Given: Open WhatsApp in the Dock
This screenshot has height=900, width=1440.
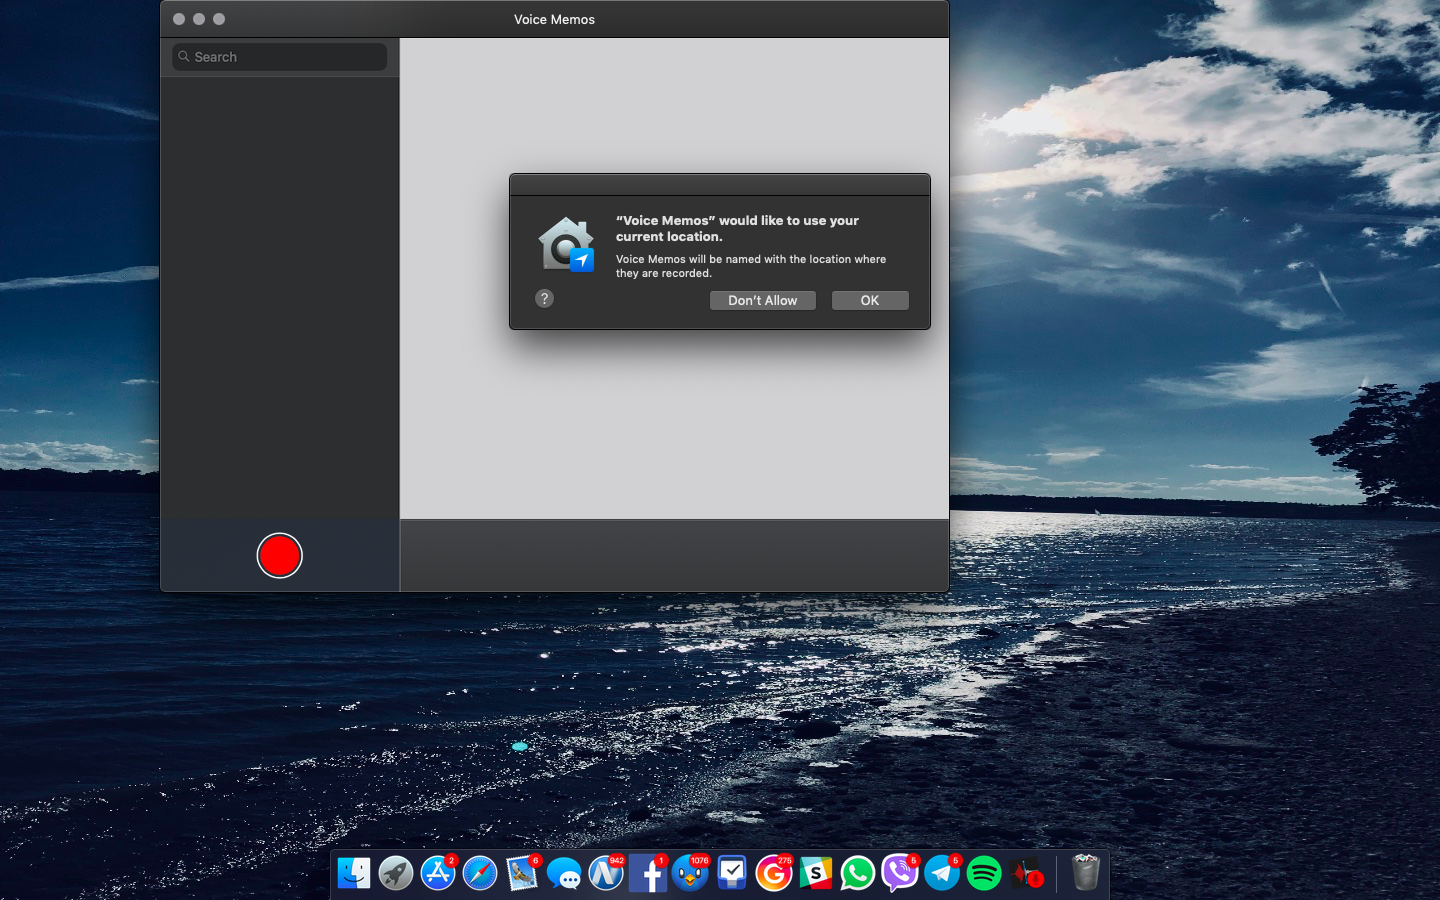Looking at the screenshot, I should point(858,874).
